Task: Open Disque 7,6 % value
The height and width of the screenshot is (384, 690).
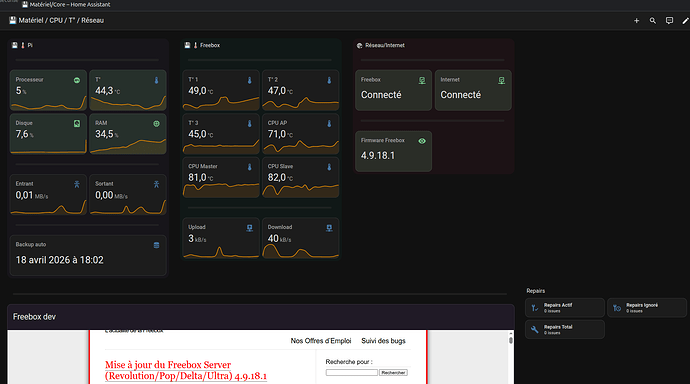Action: click(x=25, y=135)
